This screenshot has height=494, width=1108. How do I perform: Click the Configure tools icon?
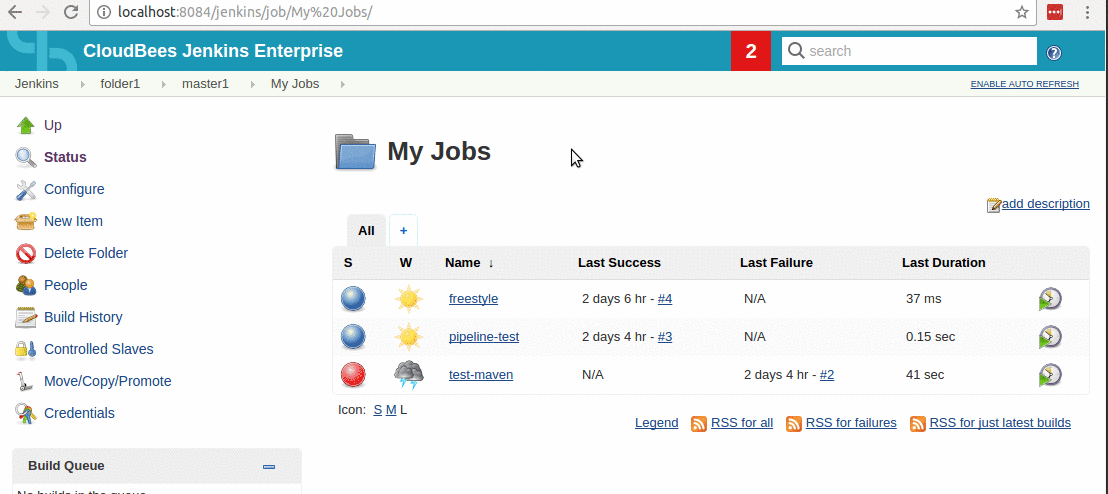pyautogui.click(x=26, y=189)
